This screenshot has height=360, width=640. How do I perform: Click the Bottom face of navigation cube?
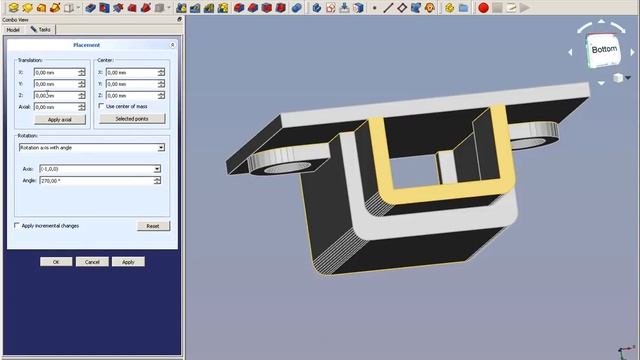tap(604, 50)
